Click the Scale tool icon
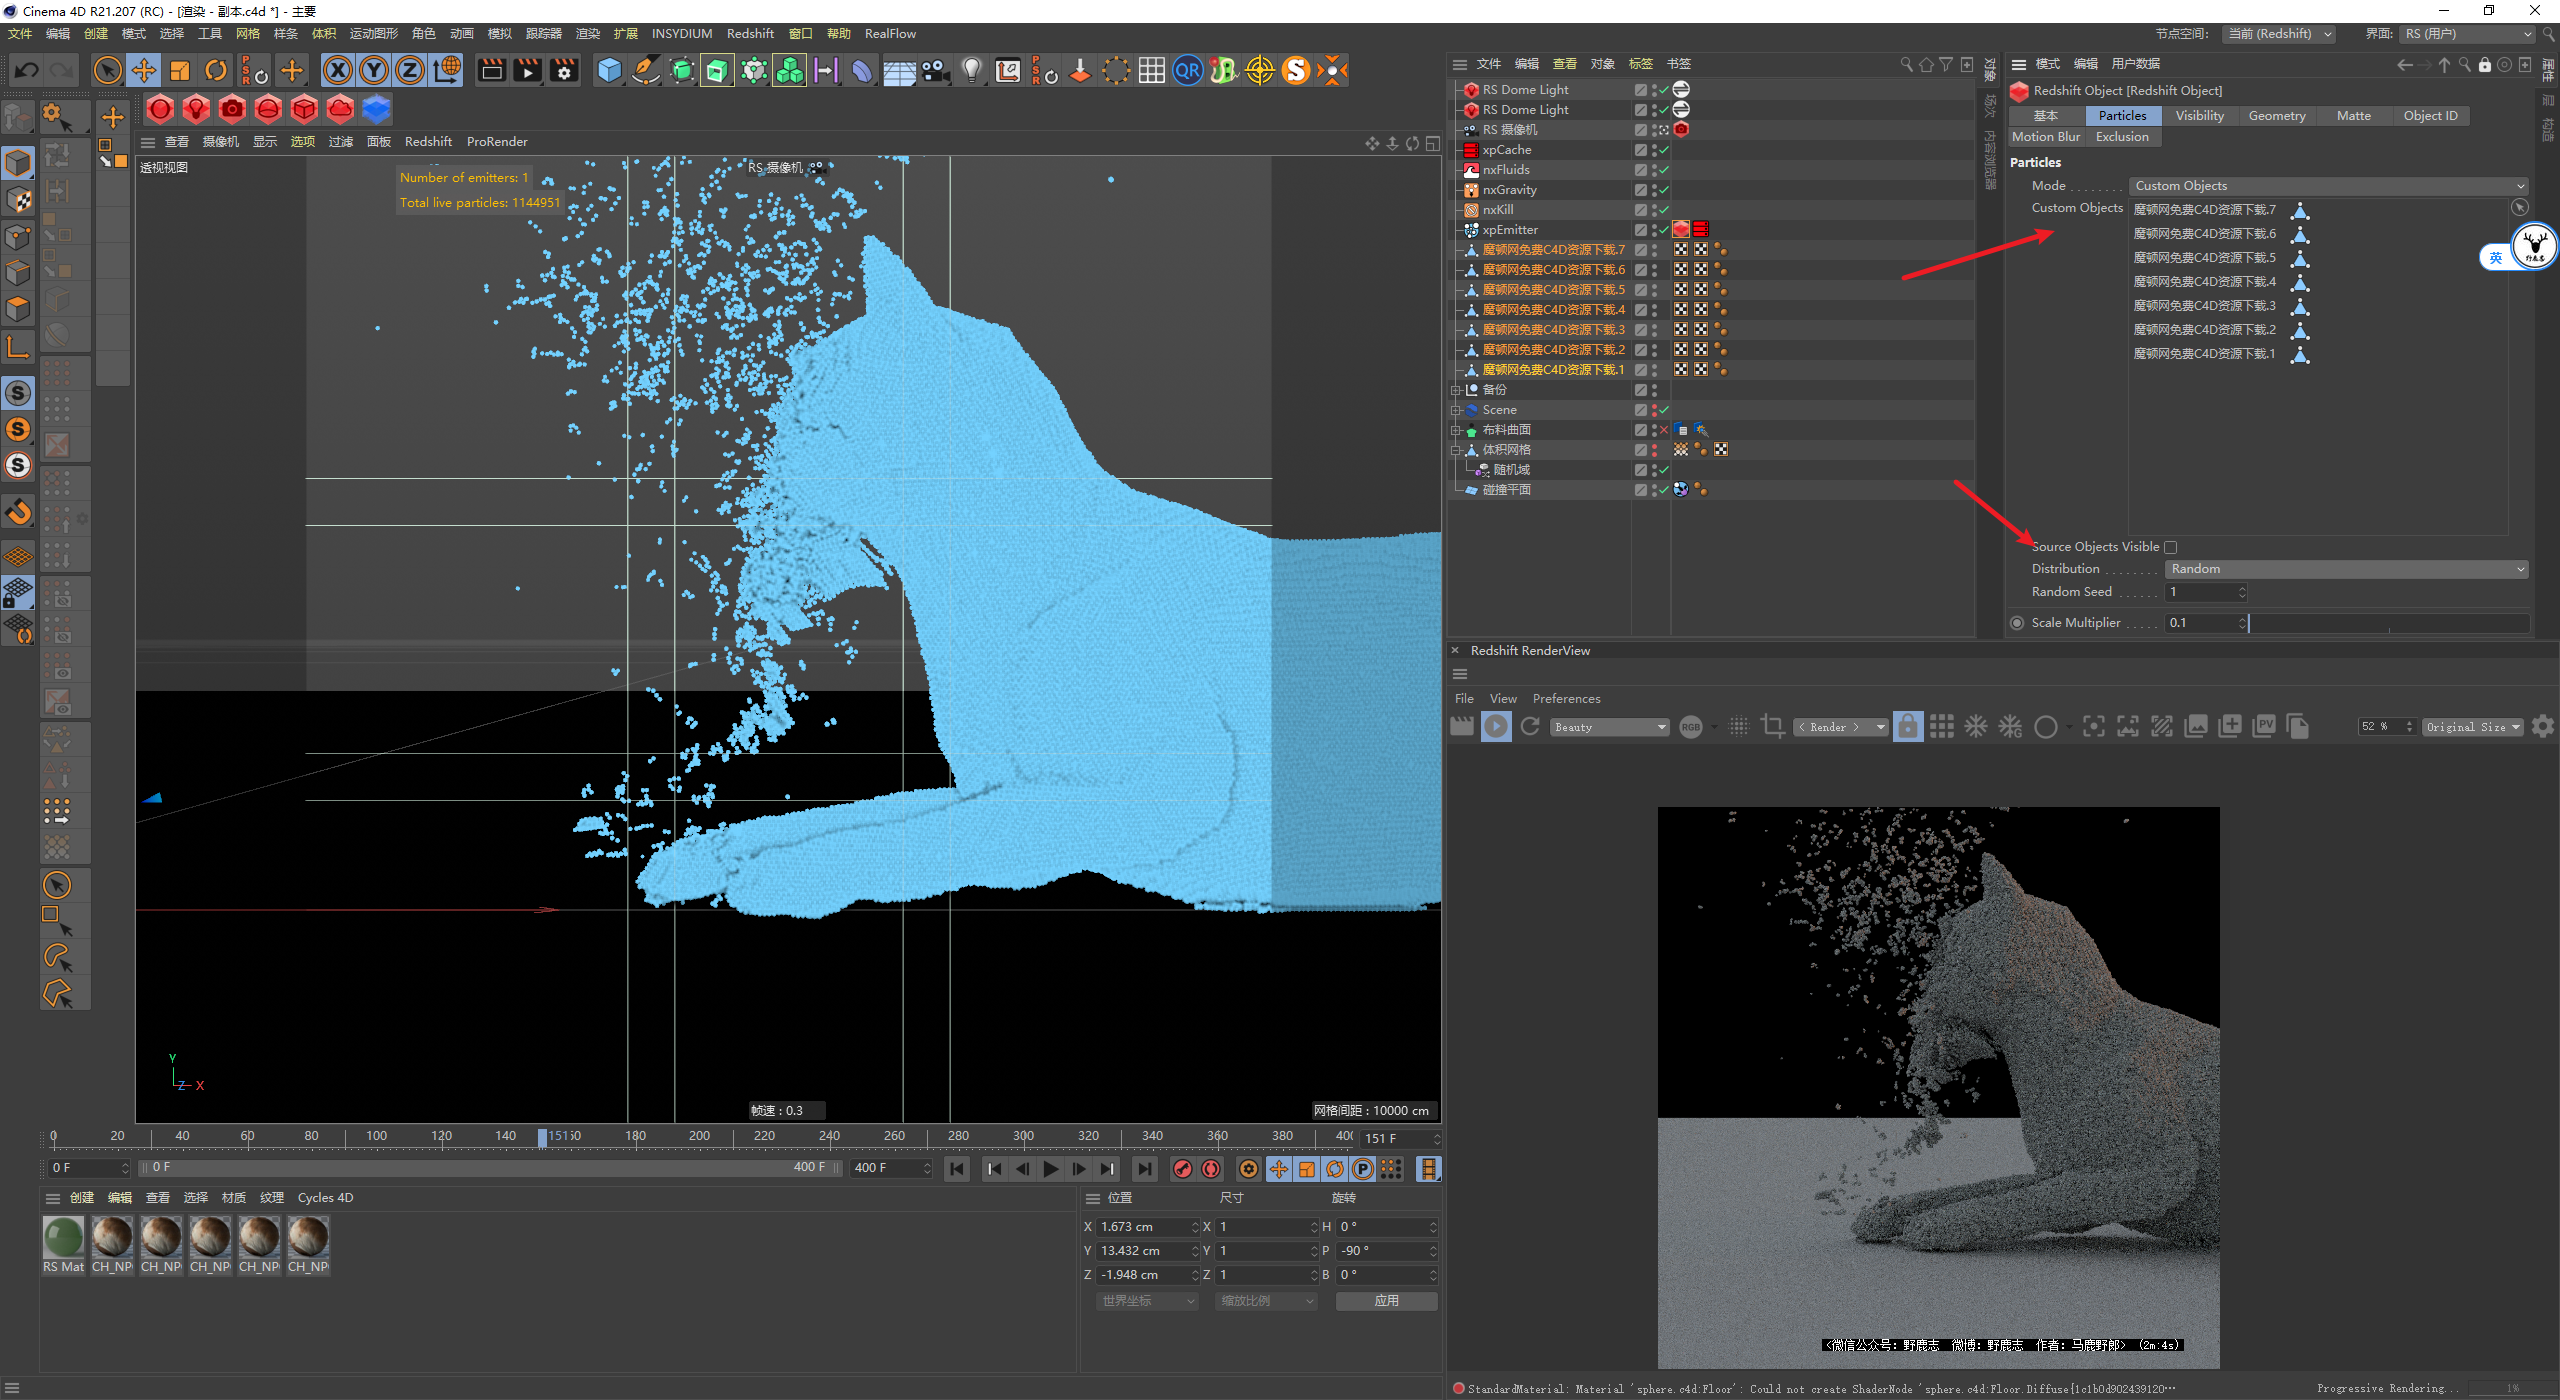2560x1400 pixels. coord(180,71)
